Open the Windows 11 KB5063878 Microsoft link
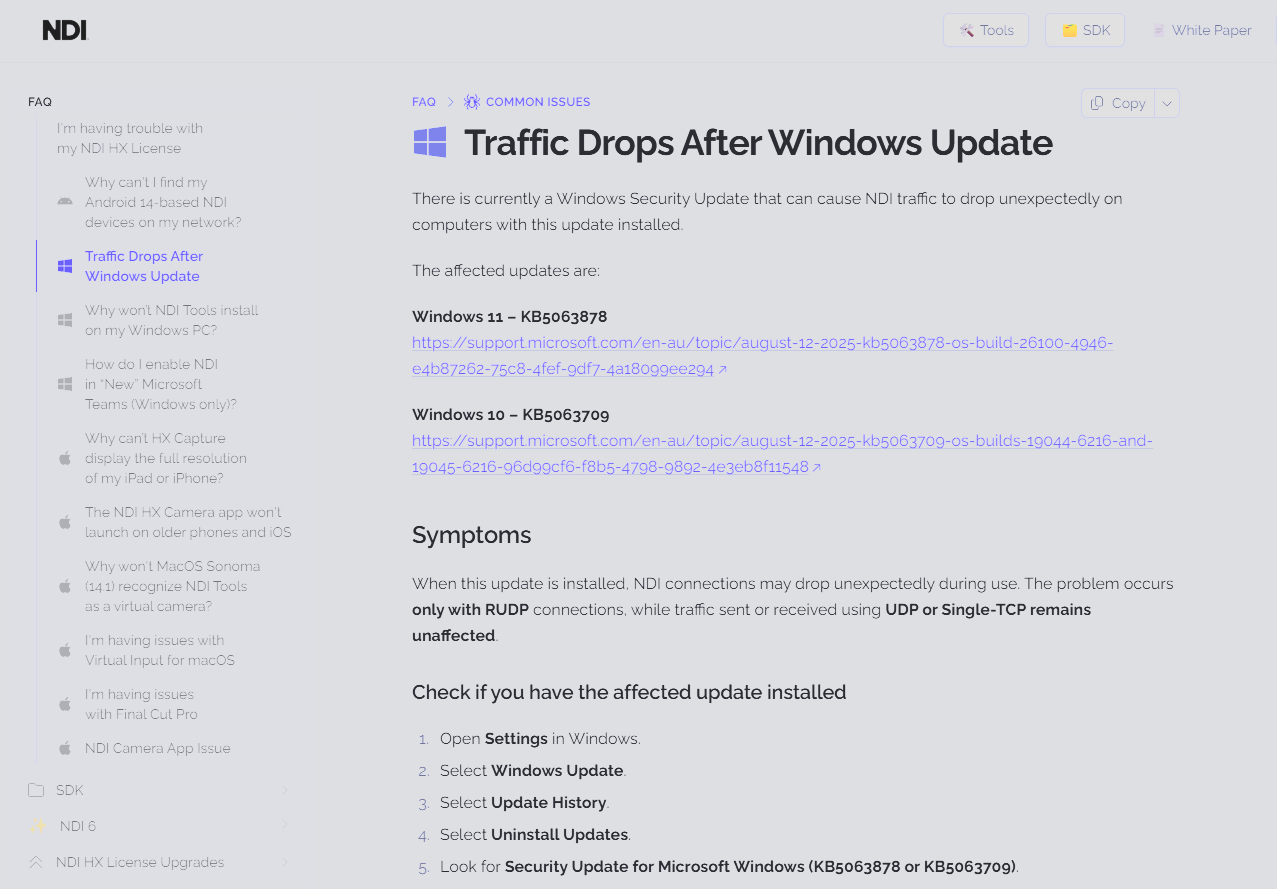This screenshot has width=1277, height=889. pos(762,356)
